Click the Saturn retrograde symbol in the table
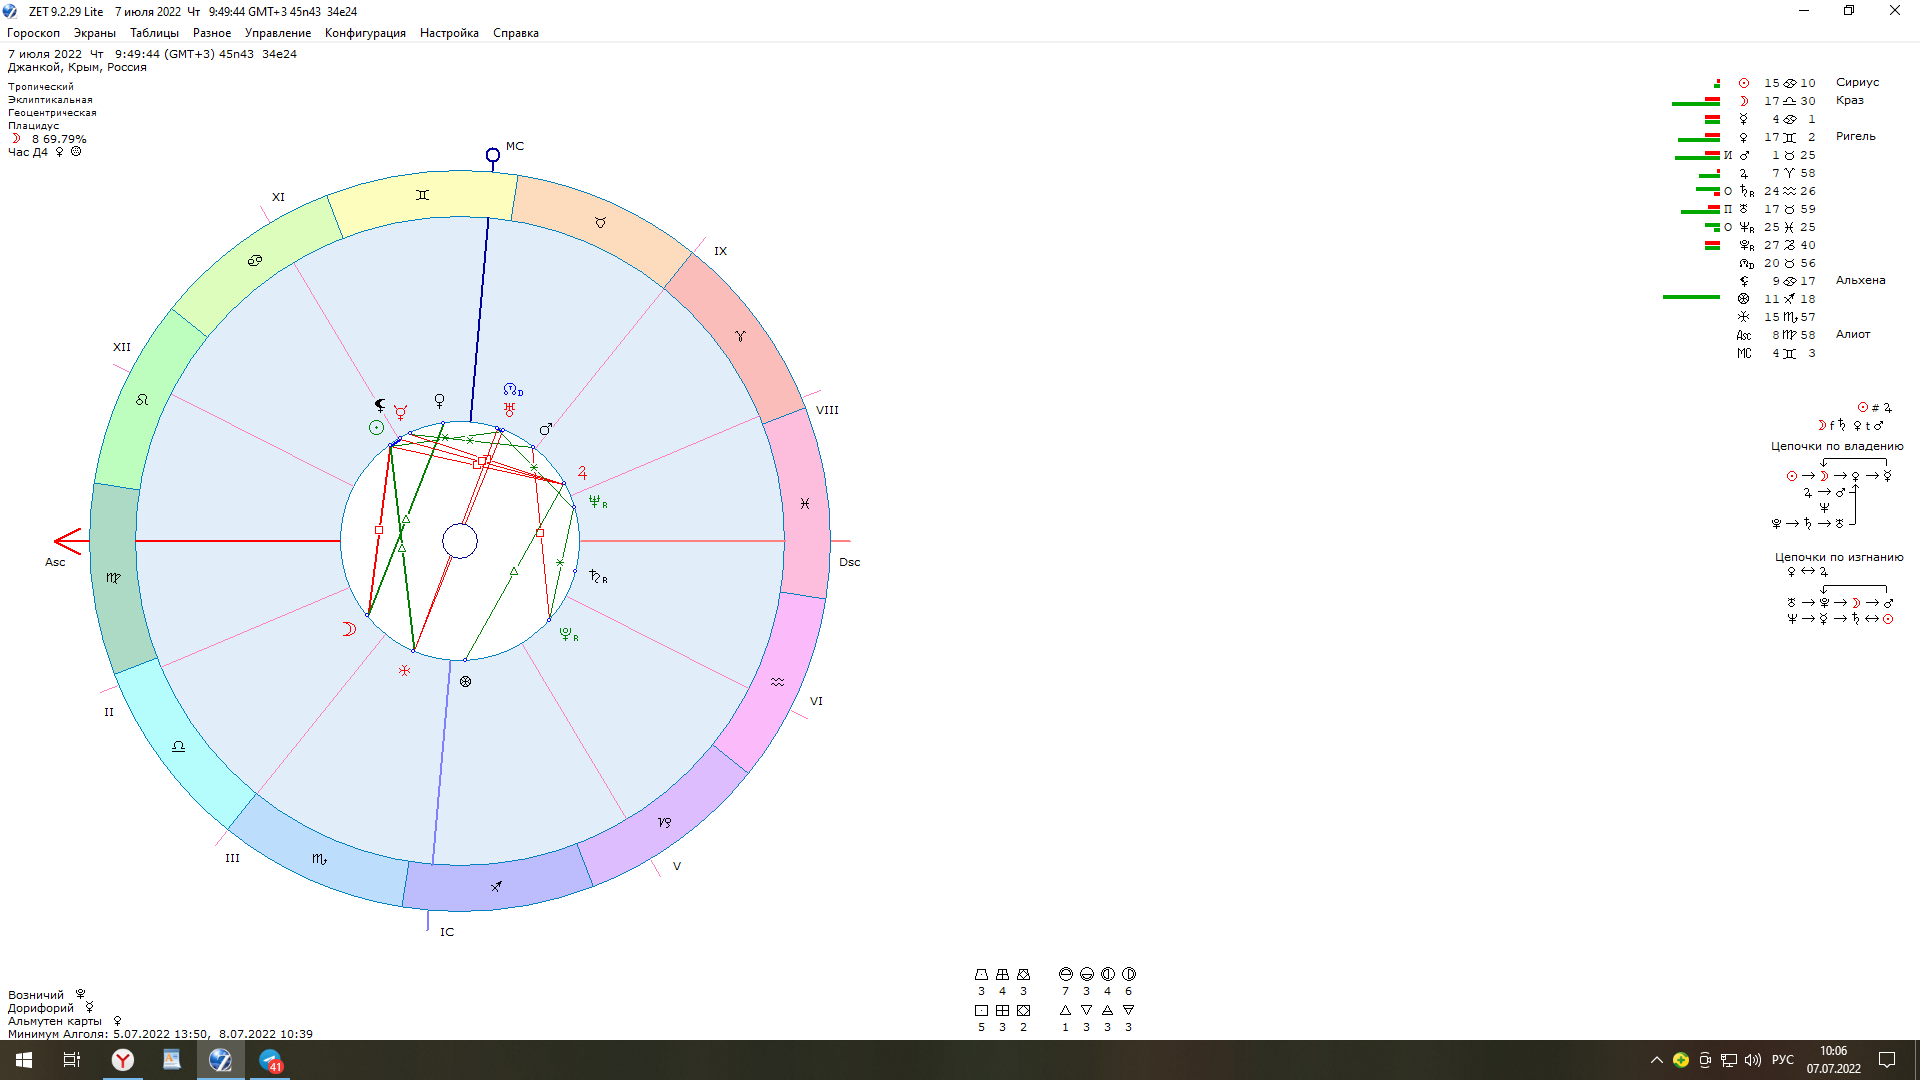The height and width of the screenshot is (1080, 1920). [x=1746, y=191]
